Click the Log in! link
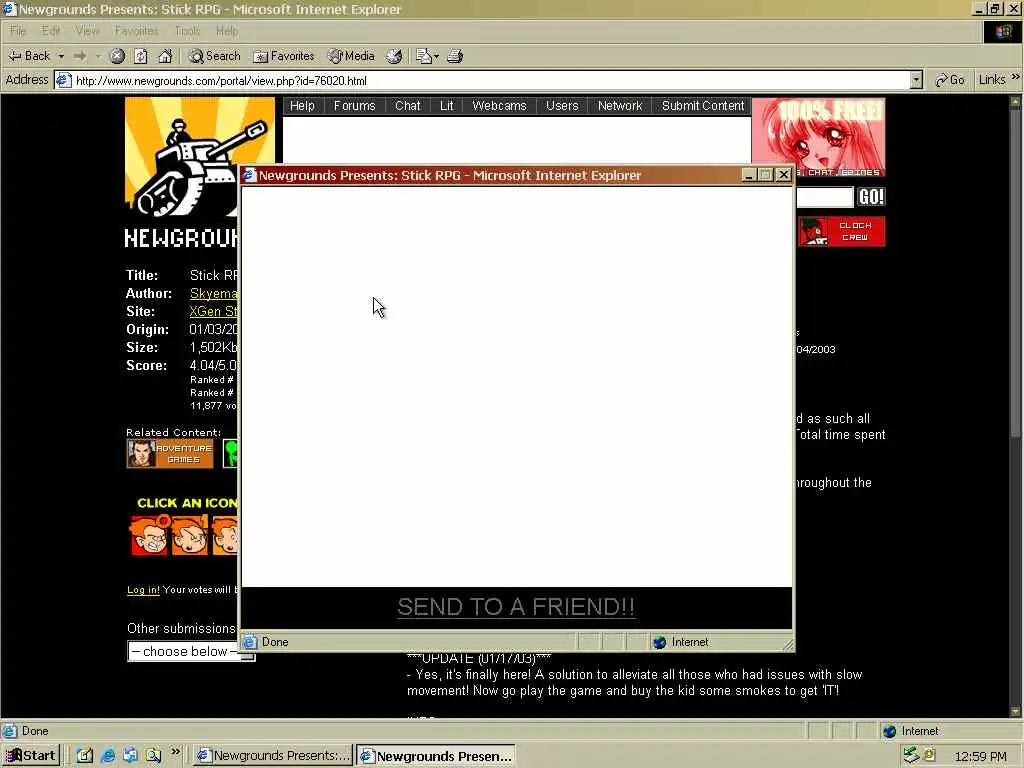 143,590
